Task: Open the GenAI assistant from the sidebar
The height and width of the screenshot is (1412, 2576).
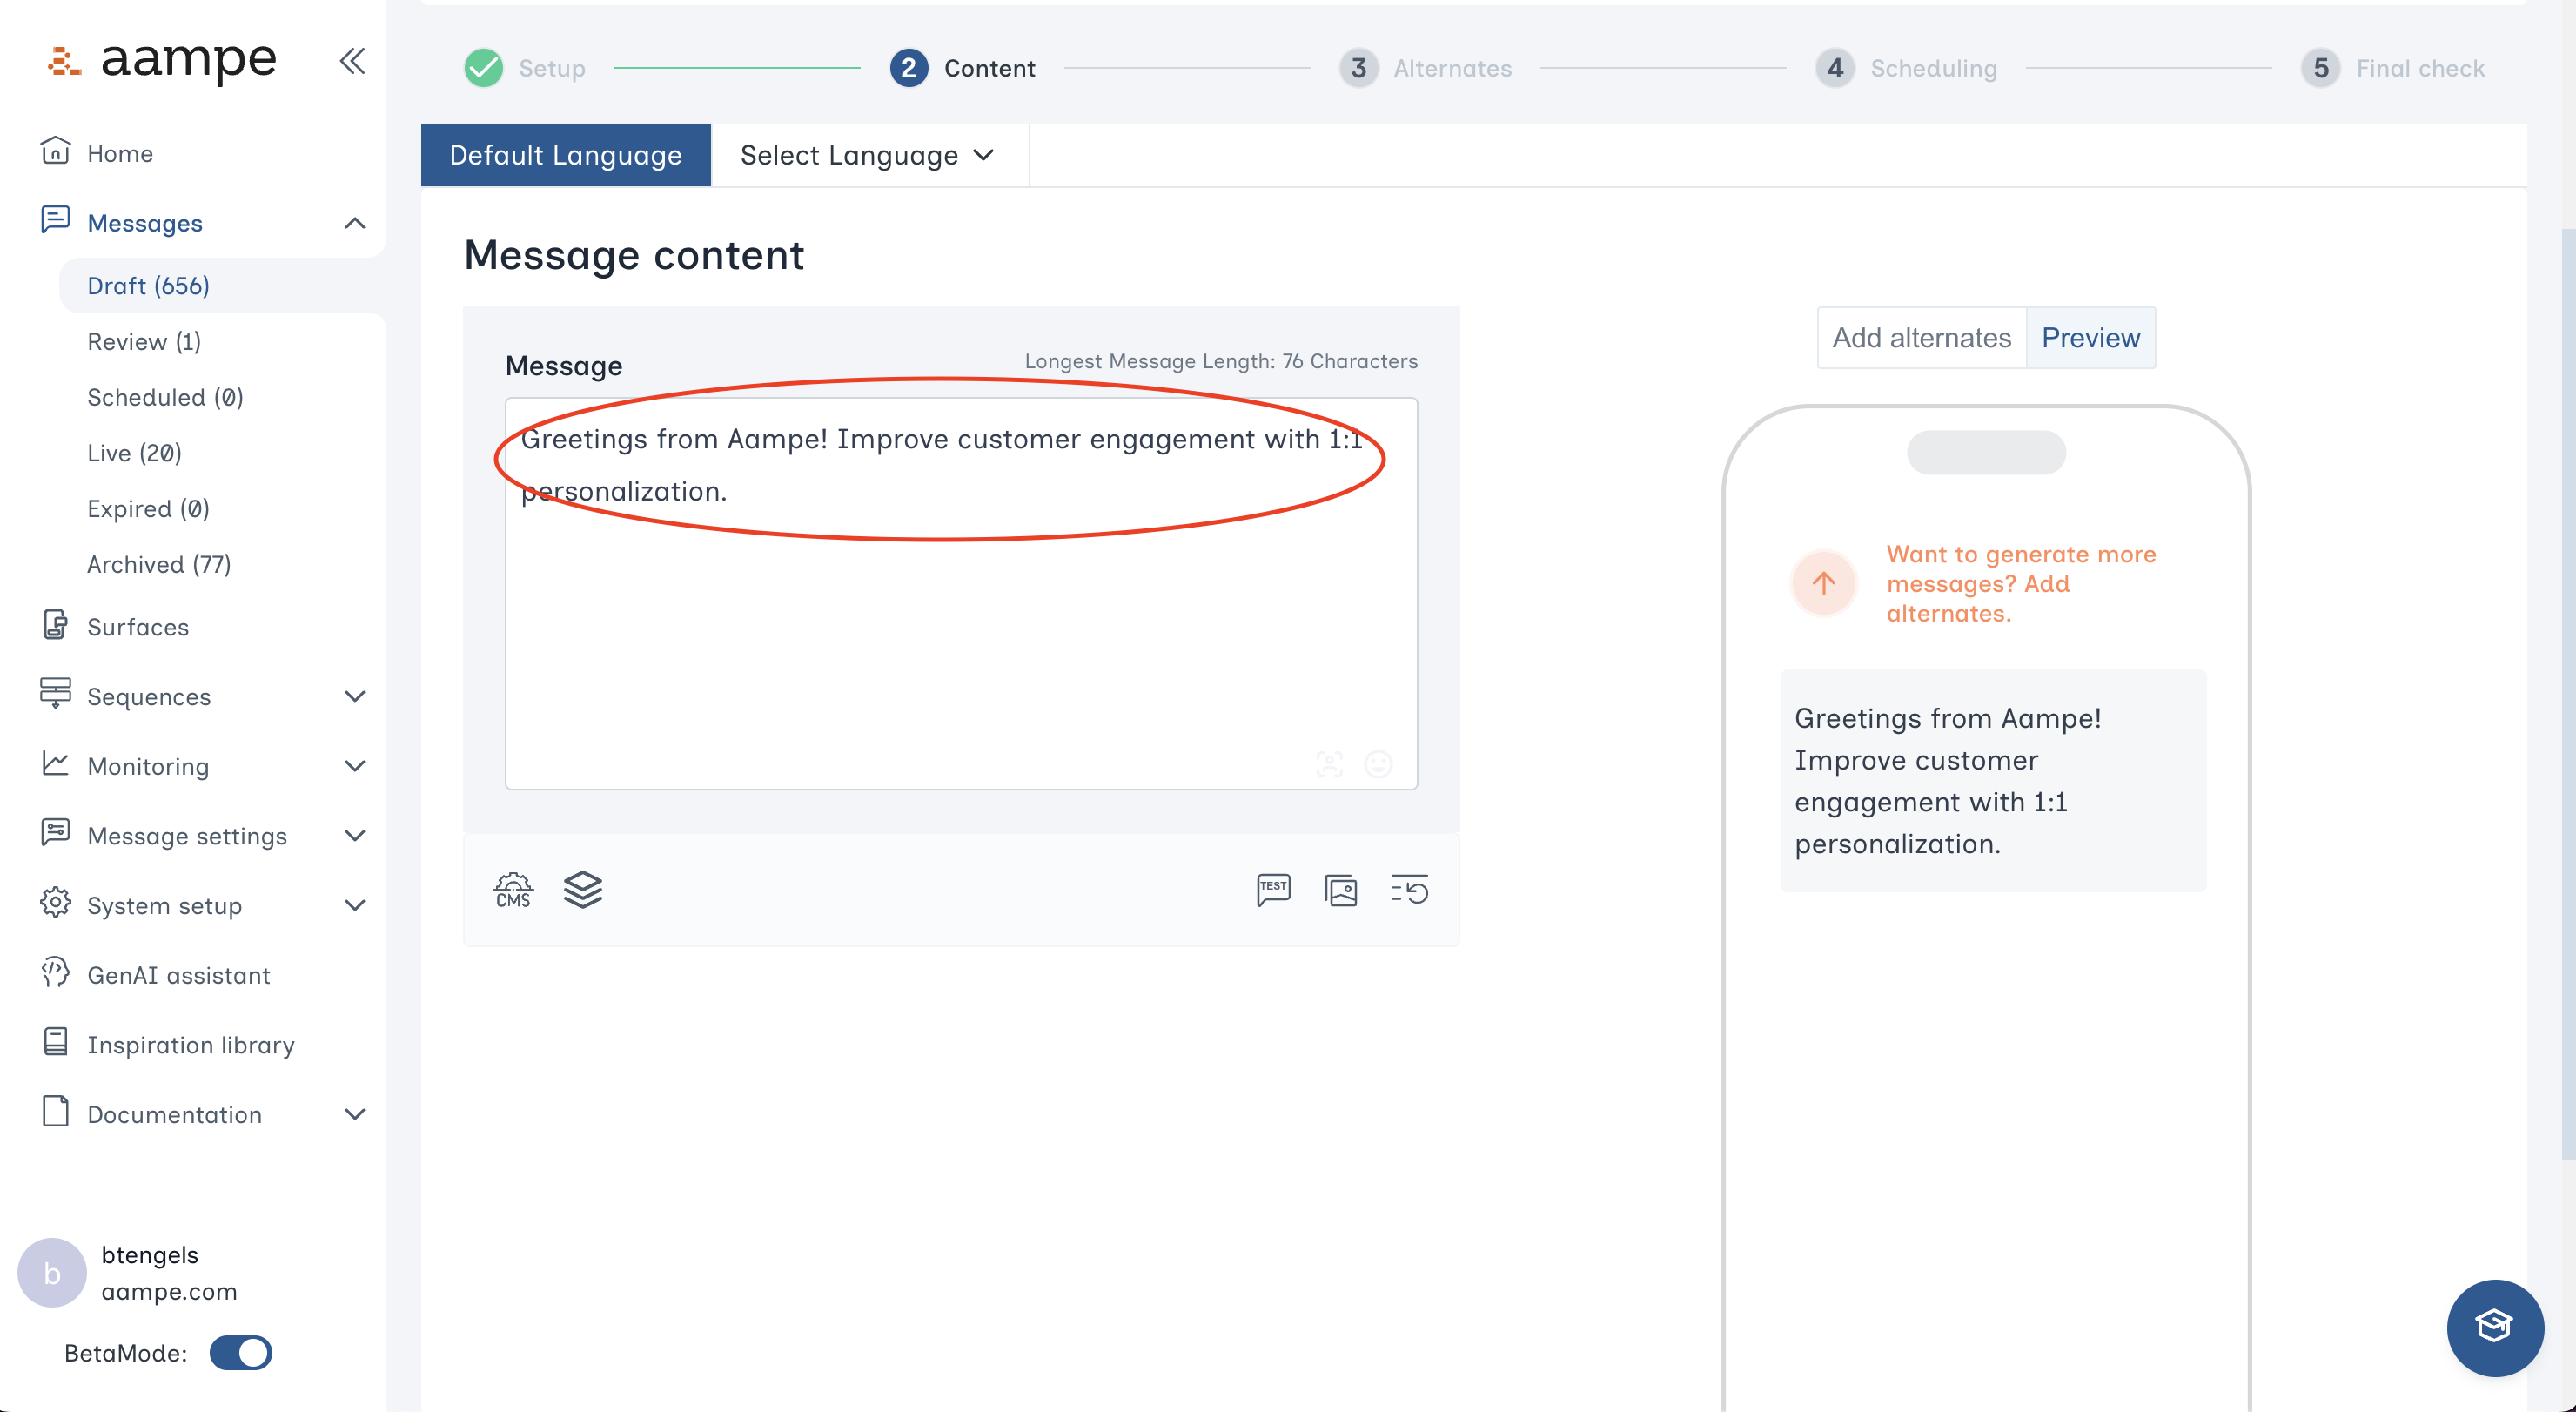Action: (x=178, y=975)
